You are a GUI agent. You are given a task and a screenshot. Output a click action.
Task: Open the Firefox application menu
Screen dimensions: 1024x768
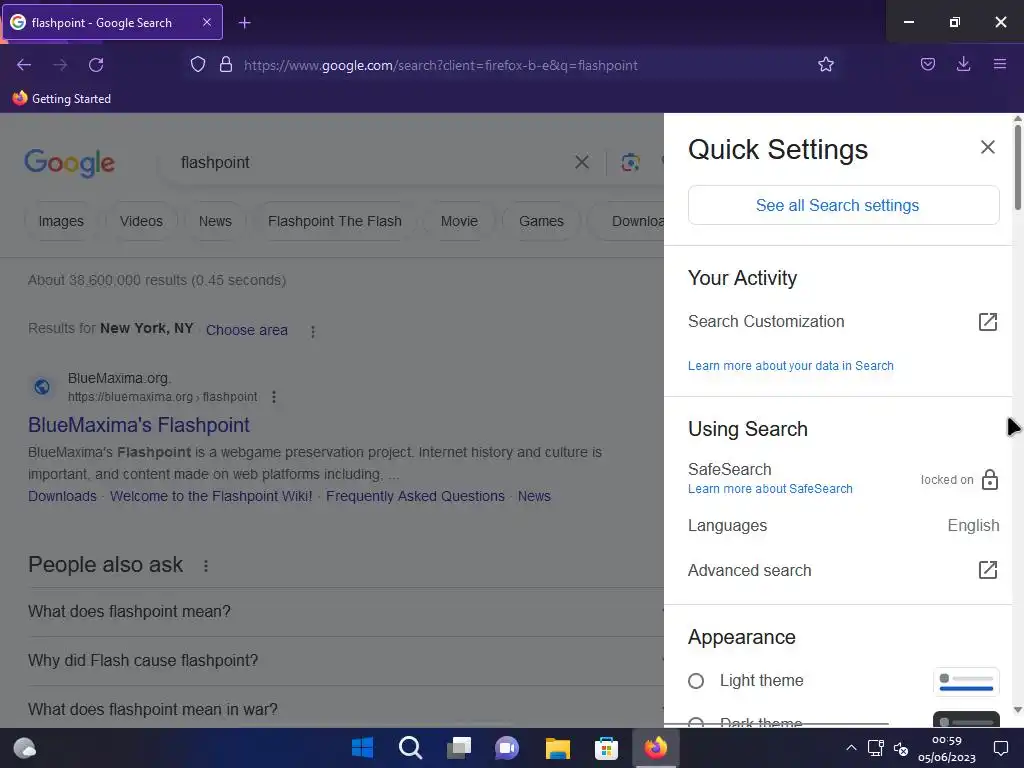coord(999,64)
